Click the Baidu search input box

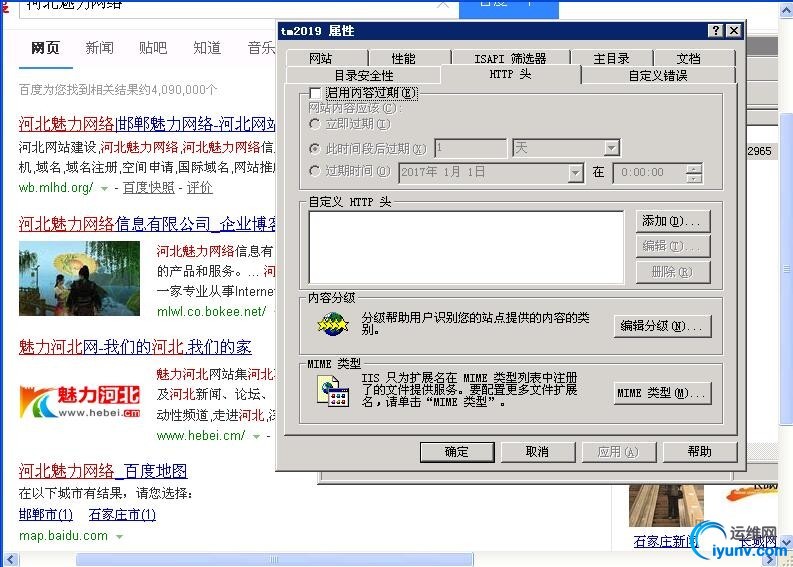[x=238, y=8]
